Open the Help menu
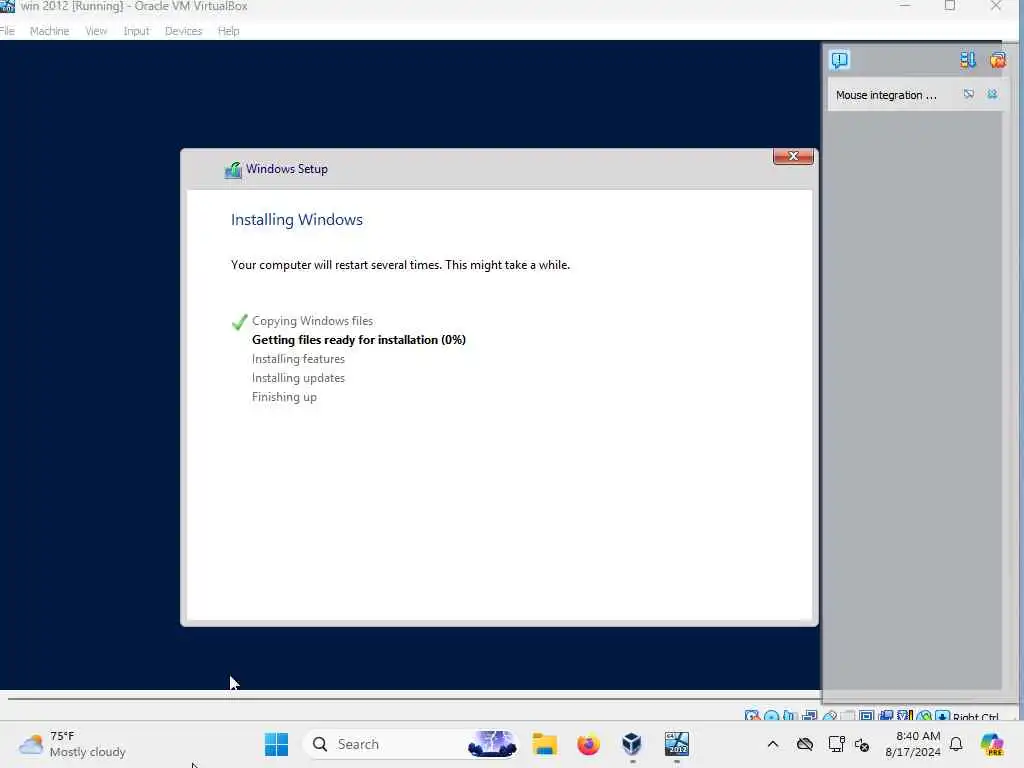This screenshot has height=768, width=1024. coord(229,31)
